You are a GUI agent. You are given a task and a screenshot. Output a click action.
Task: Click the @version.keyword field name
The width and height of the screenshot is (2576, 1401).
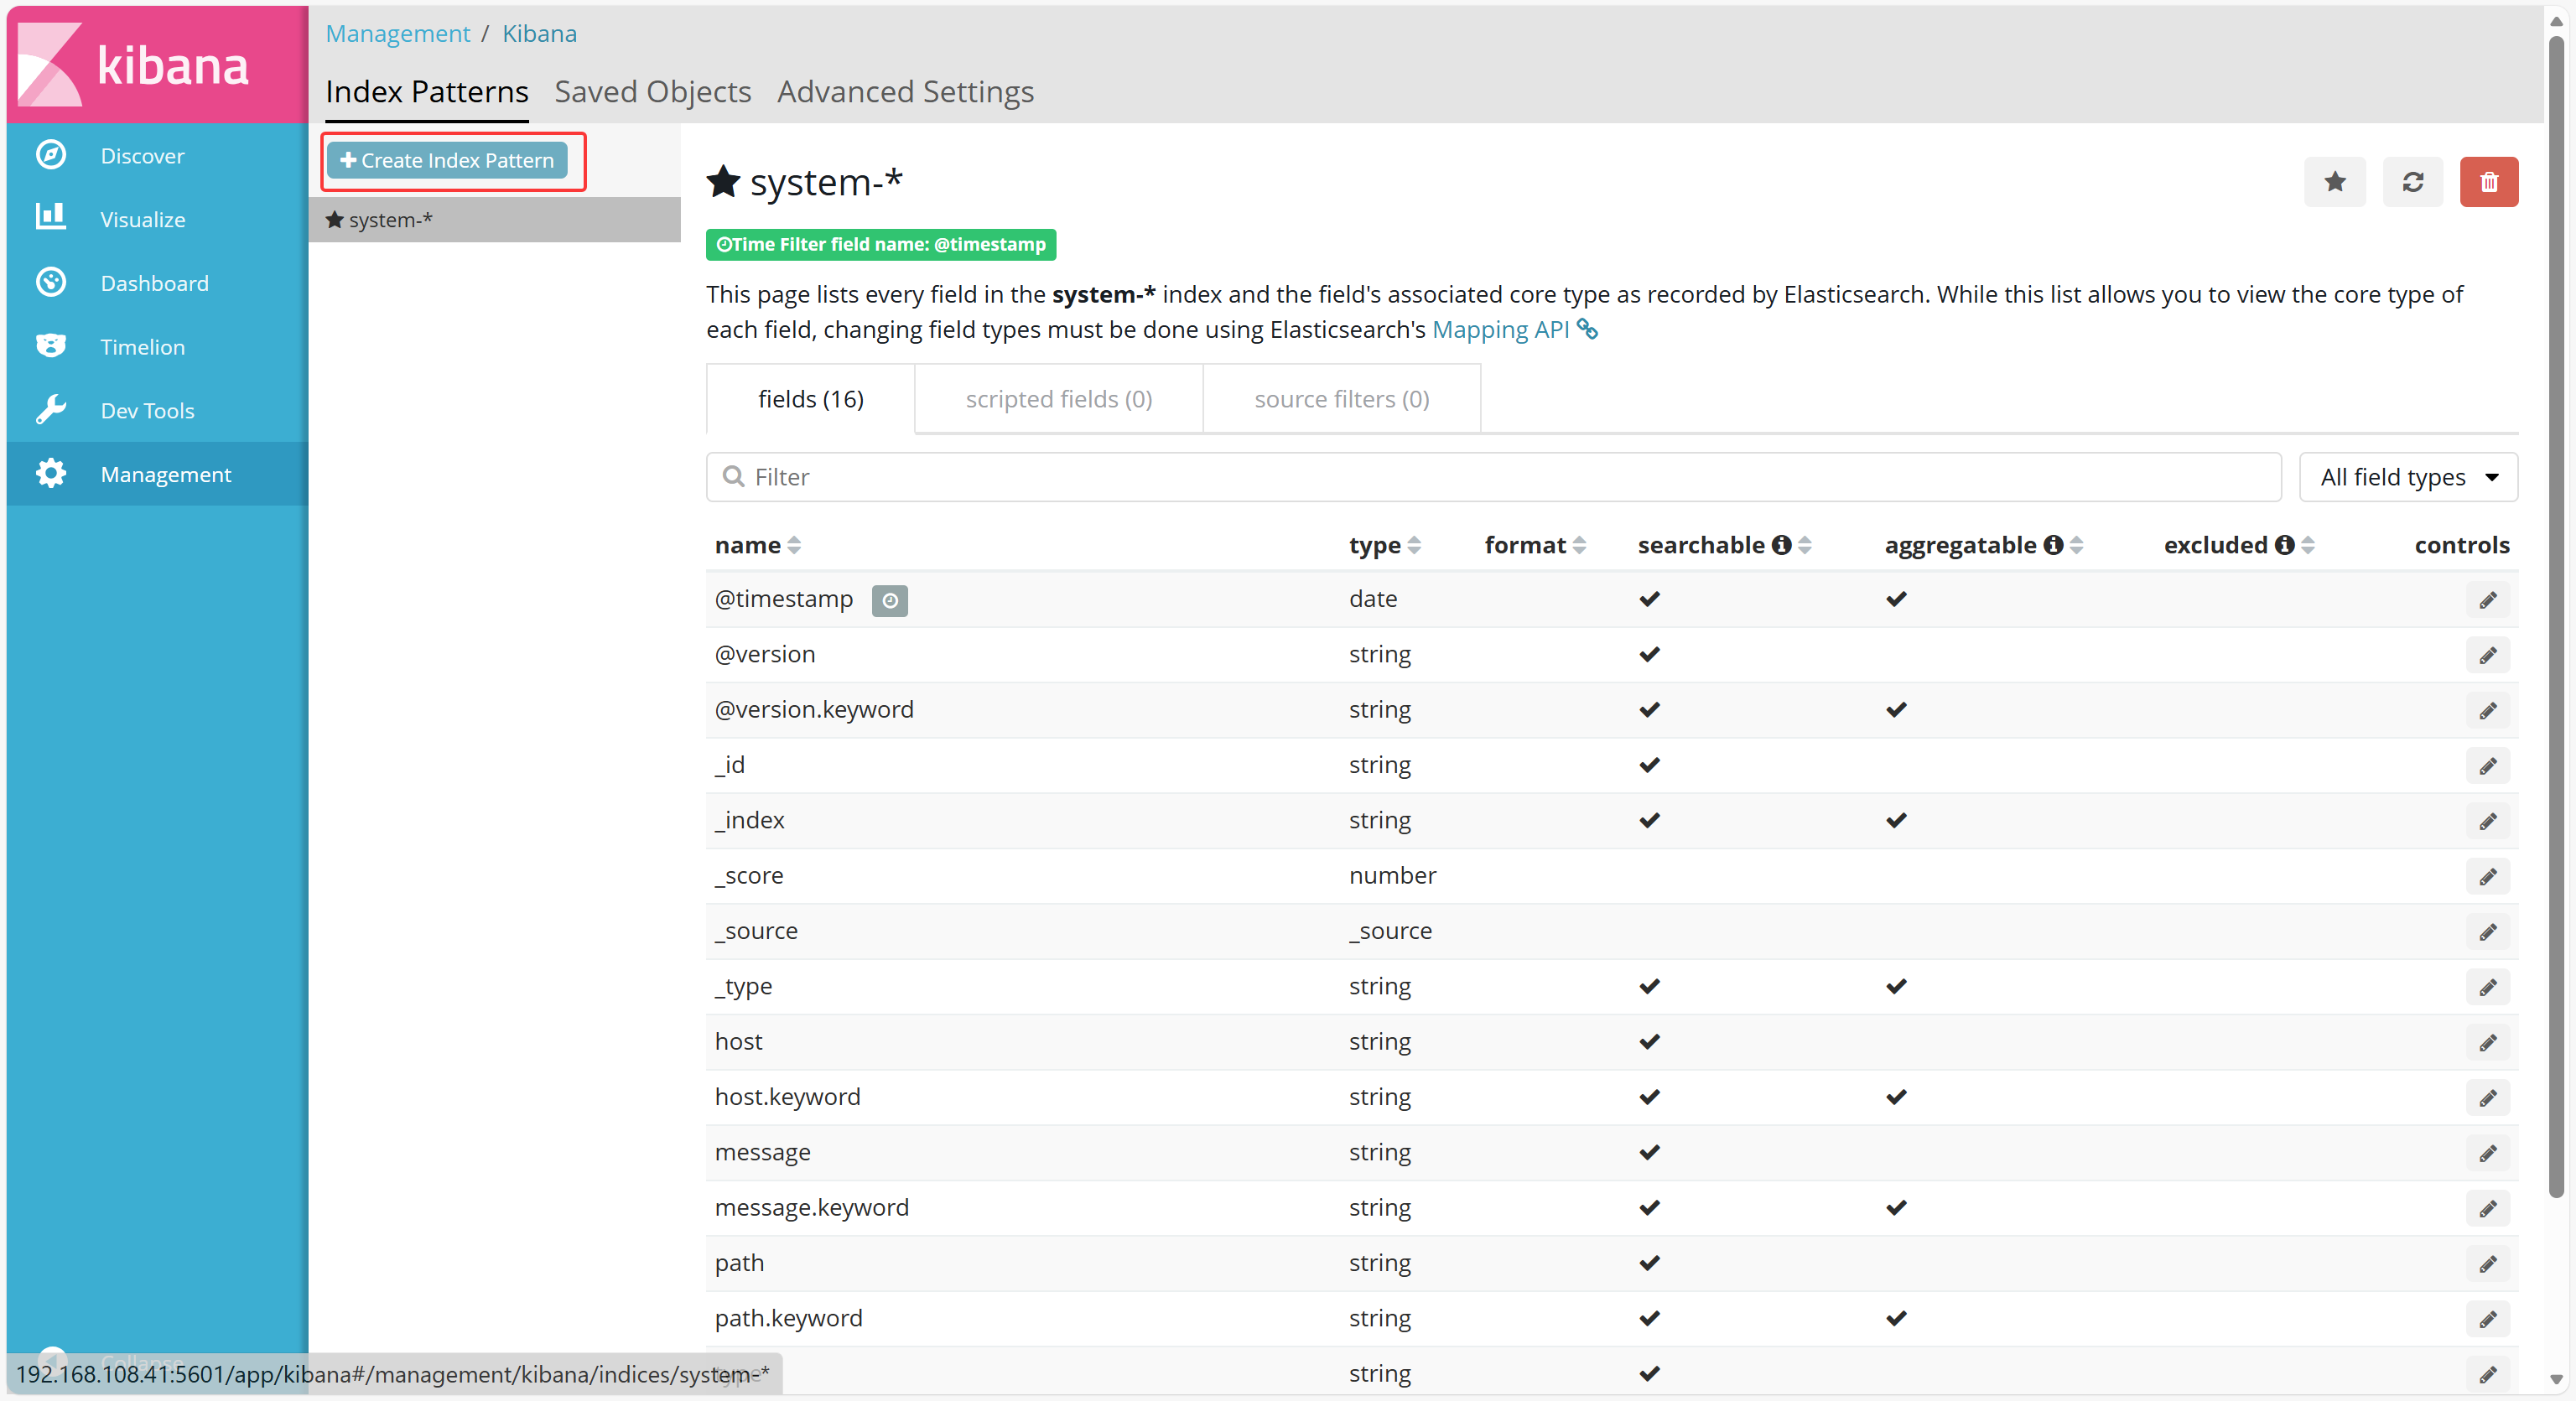pos(813,710)
